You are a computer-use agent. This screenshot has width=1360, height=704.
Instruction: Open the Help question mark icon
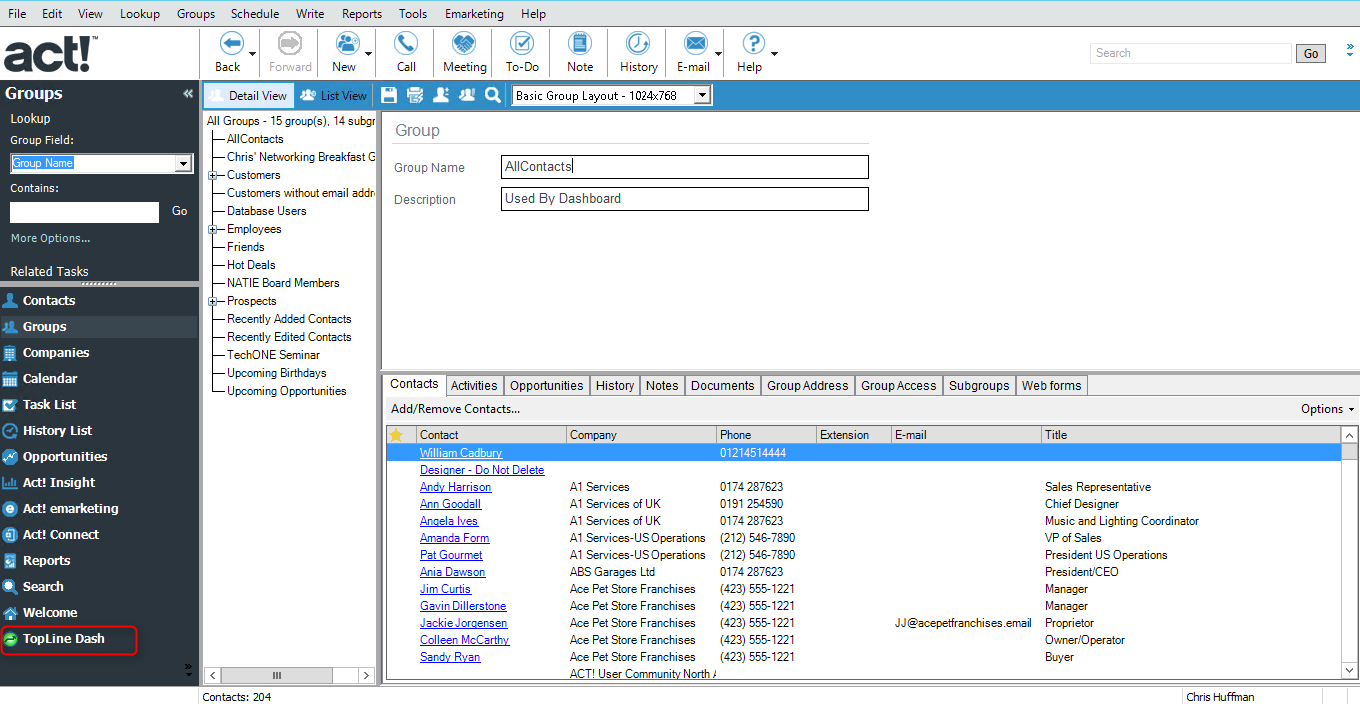(x=753, y=44)
